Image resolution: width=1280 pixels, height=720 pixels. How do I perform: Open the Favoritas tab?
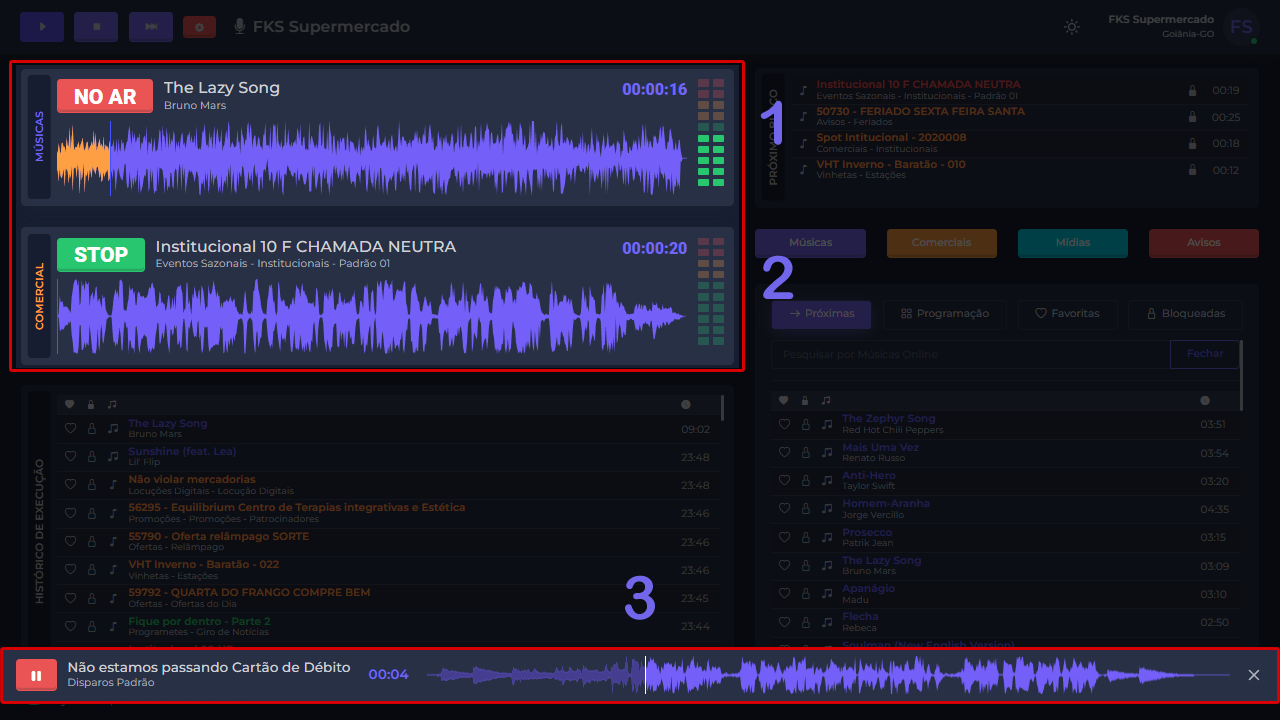click(x=1067, y=314)
